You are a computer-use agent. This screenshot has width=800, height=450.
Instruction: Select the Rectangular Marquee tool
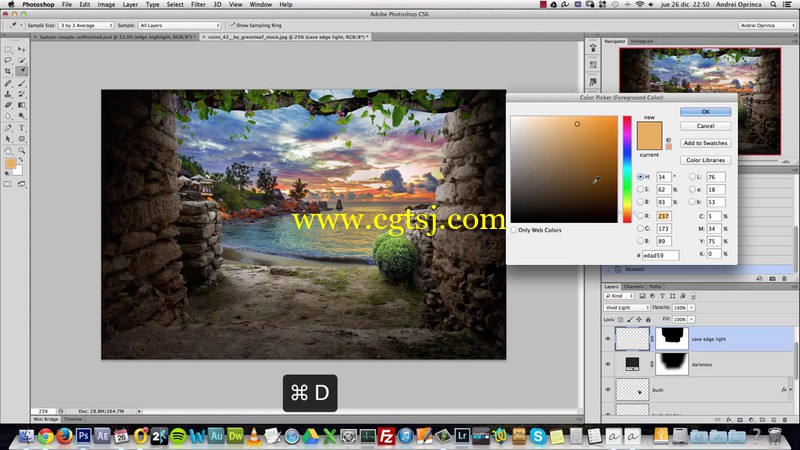coord(8,49)
